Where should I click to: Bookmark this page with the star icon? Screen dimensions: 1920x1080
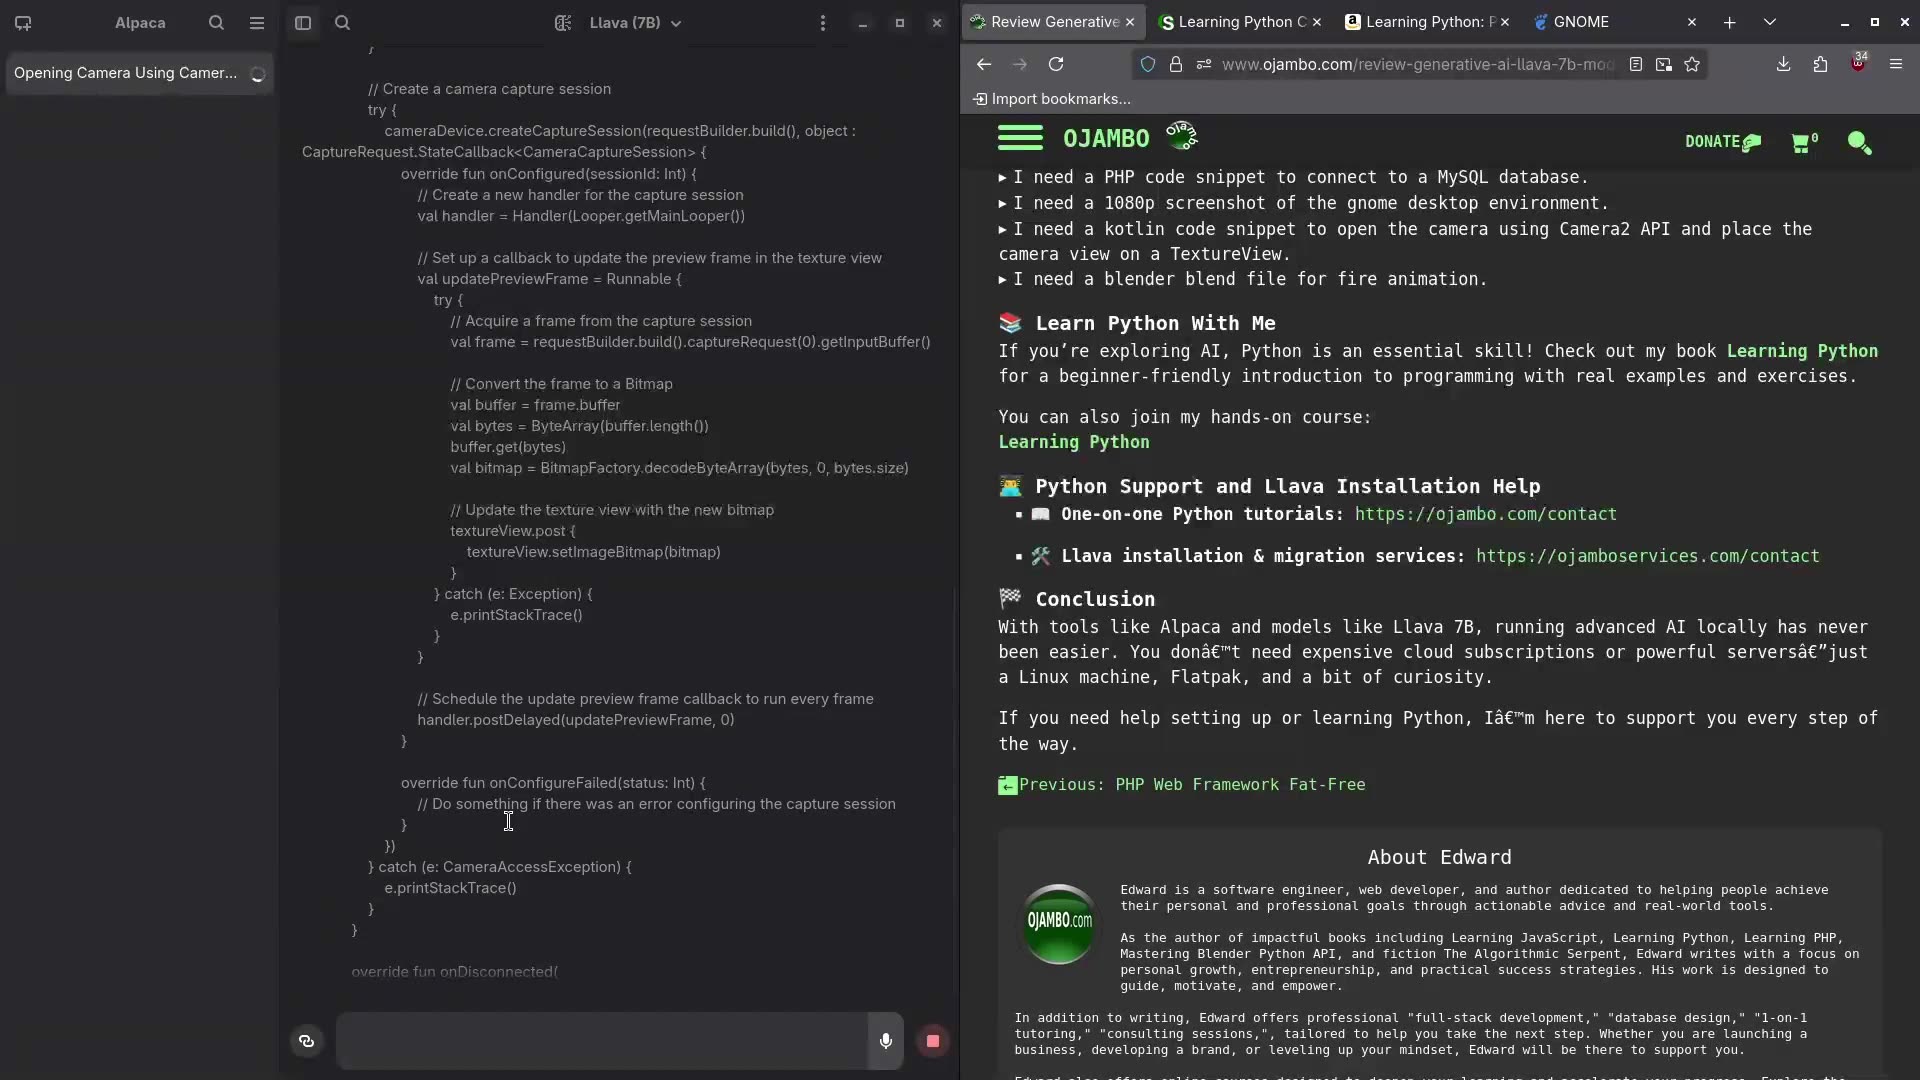click(1693, 64)
